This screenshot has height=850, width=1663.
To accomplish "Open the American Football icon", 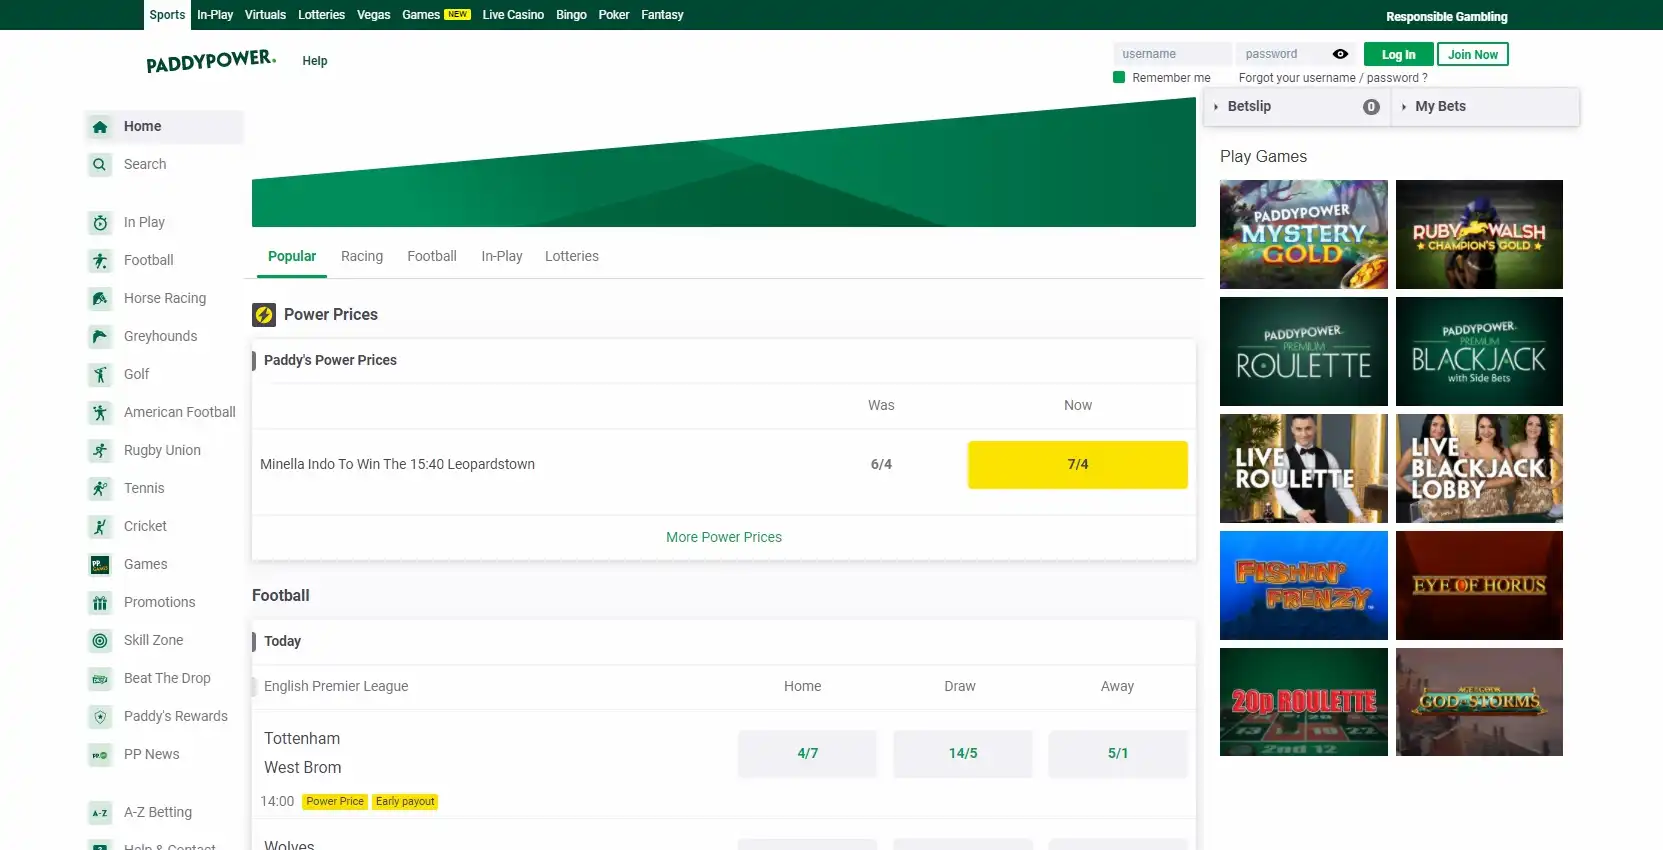I will coord(100,413).
